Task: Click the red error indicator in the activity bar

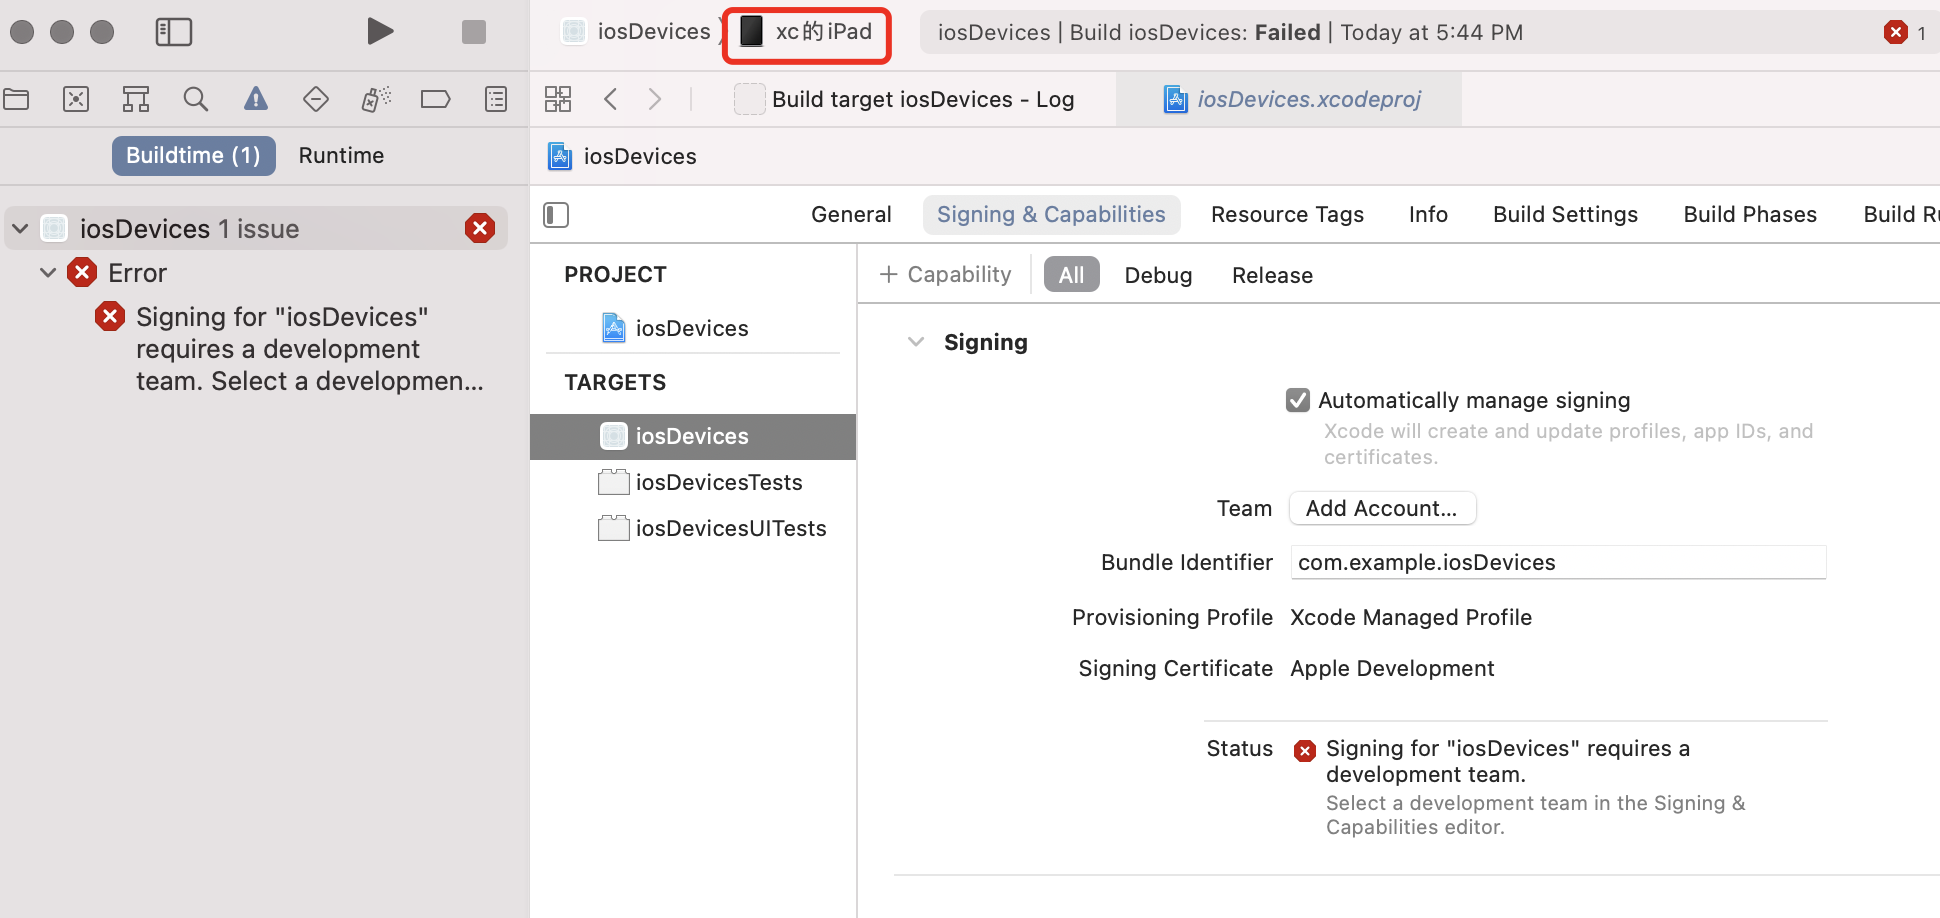Action: pos(1895,32)
